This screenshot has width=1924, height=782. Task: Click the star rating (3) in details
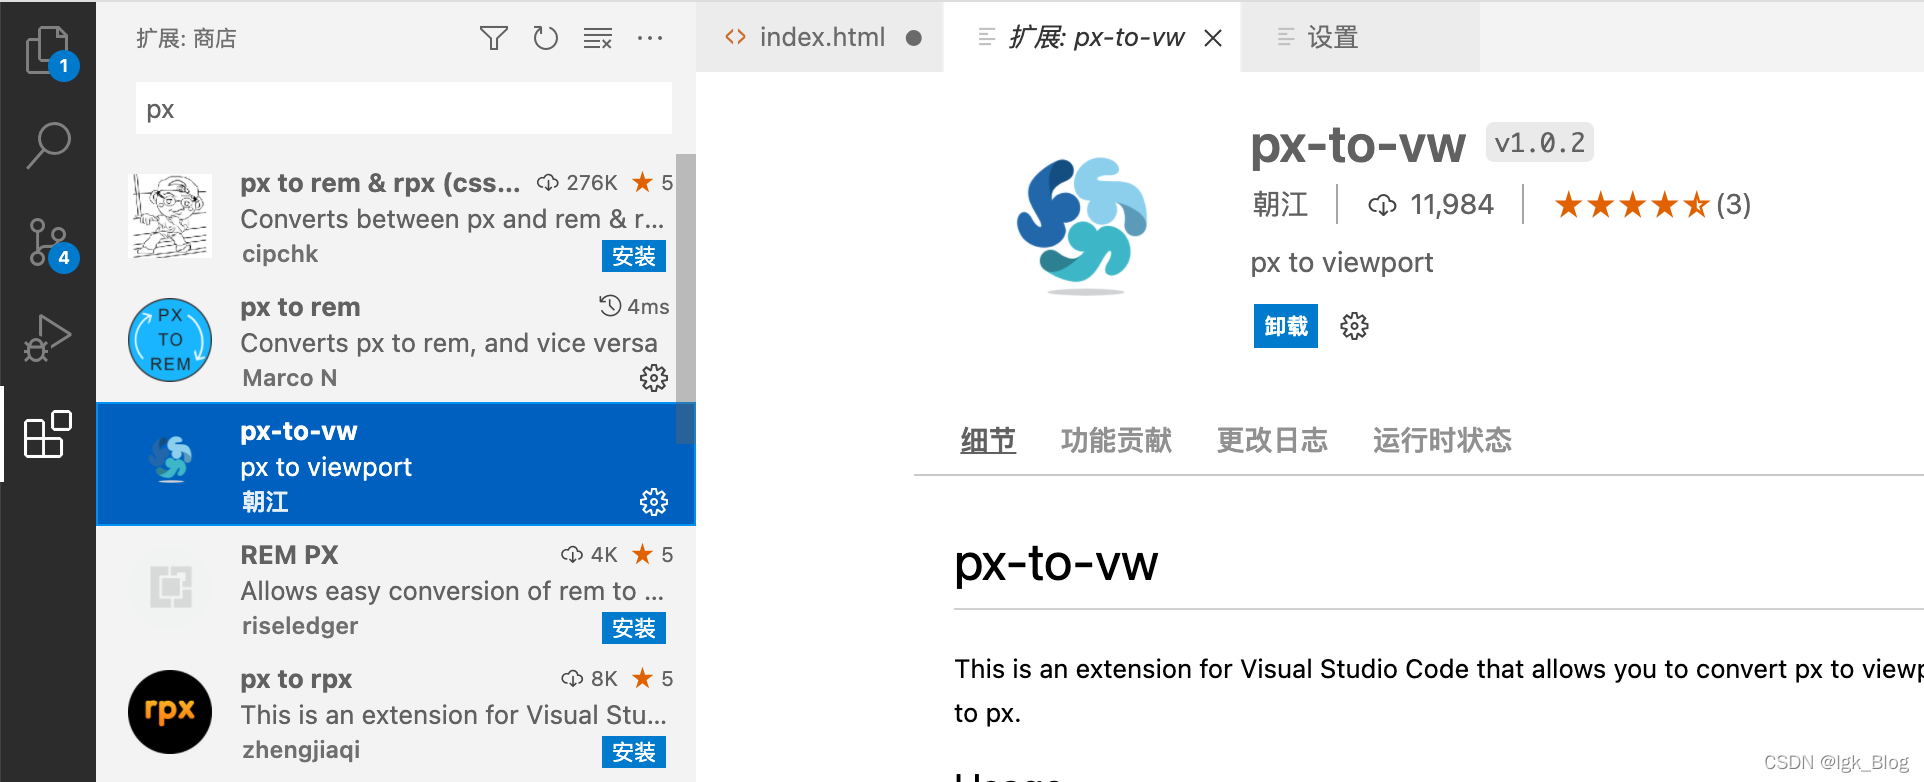click(1652, 205)
